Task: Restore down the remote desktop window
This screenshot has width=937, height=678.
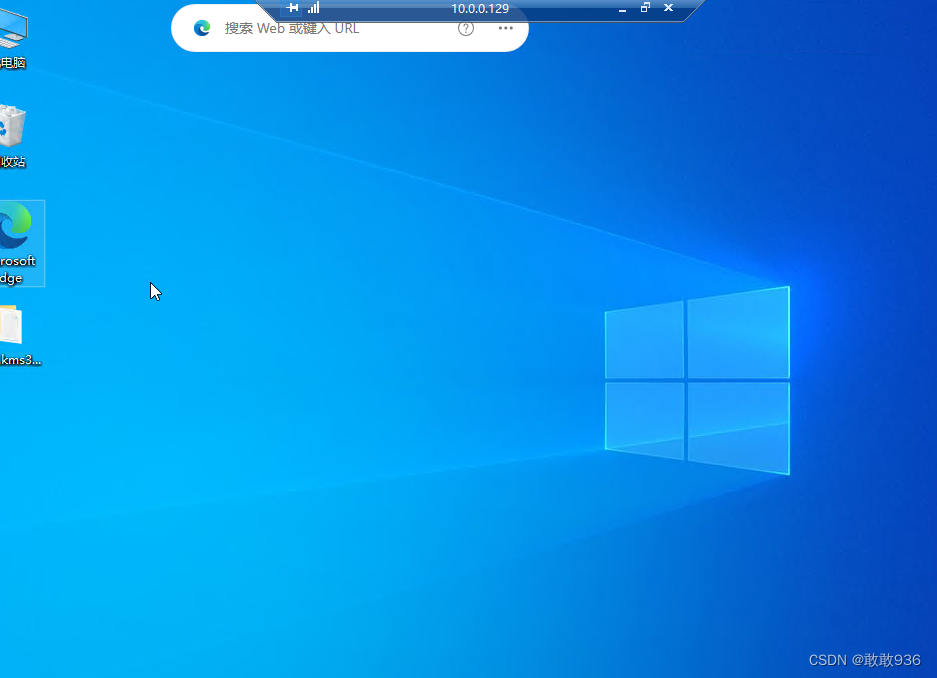Action: (x=645, y=8)
